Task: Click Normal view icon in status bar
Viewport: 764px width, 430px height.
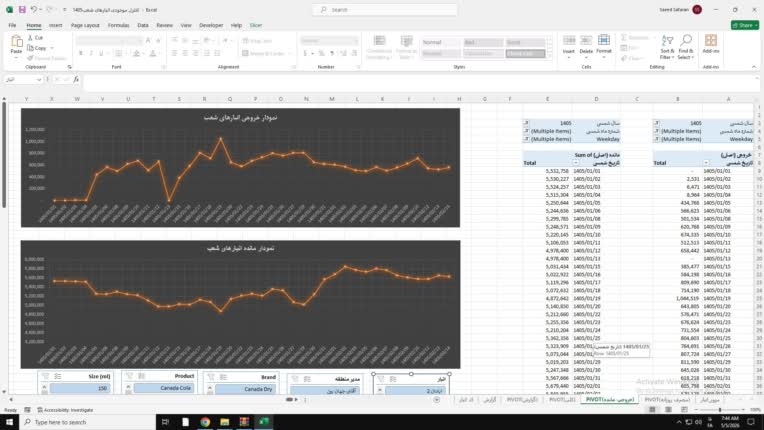Action: point(652,410)
